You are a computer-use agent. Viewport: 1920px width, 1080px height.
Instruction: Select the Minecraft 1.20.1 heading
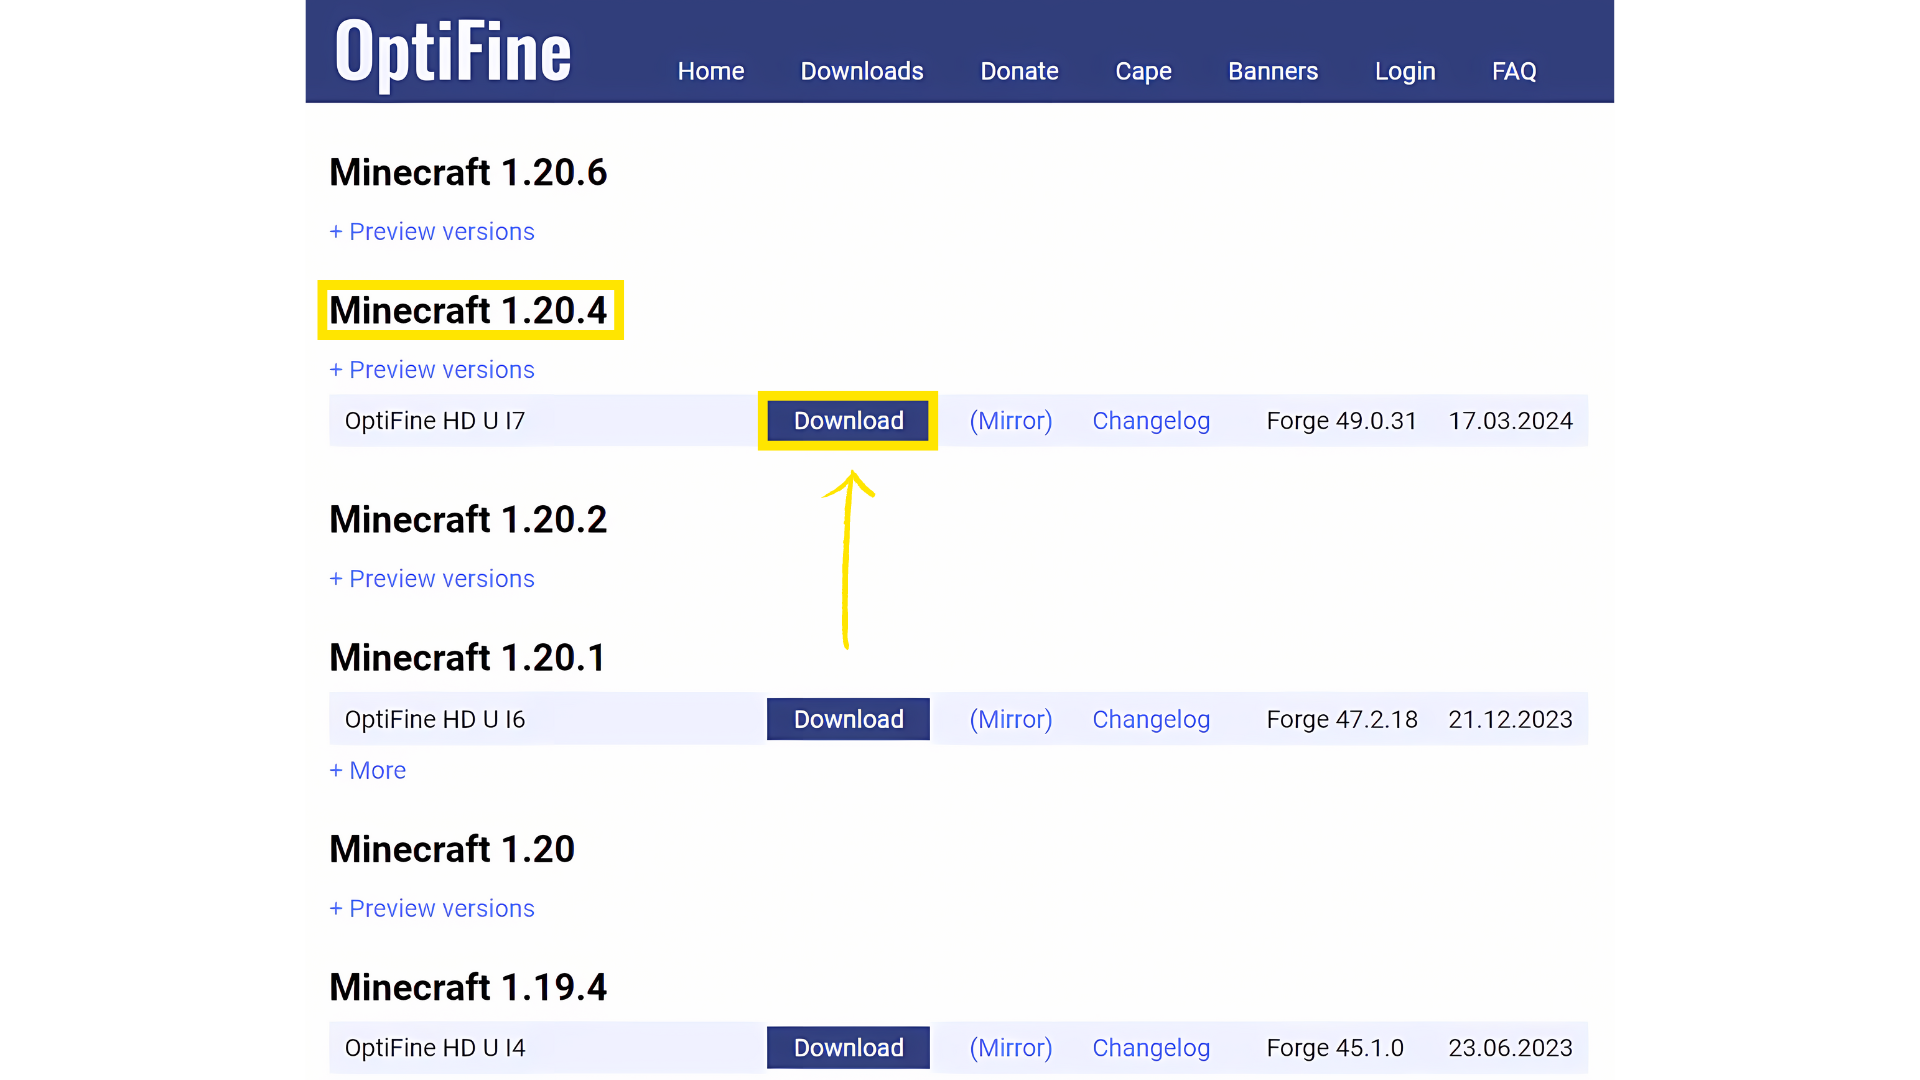click(x=468, y=657)
